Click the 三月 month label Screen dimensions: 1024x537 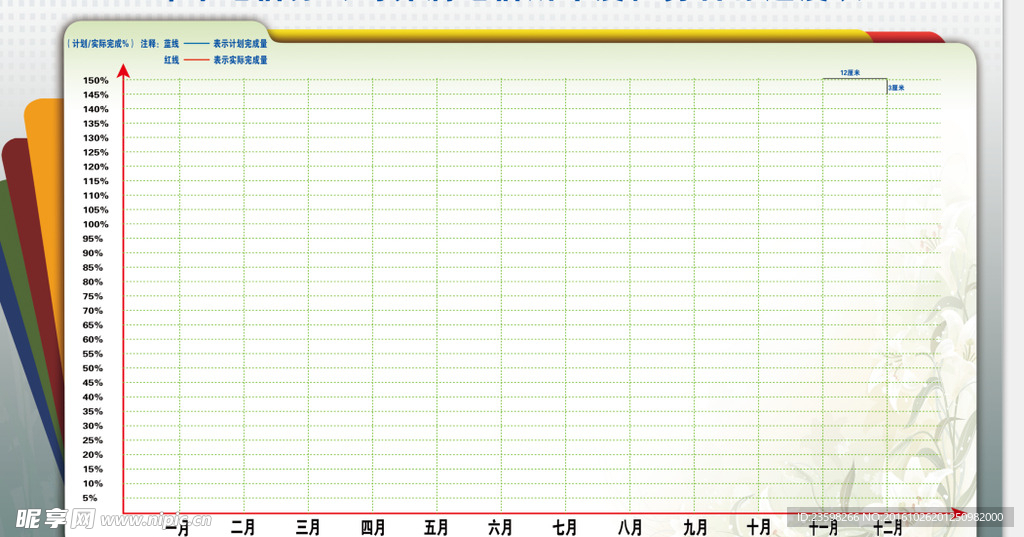click(x=308, y=527)
